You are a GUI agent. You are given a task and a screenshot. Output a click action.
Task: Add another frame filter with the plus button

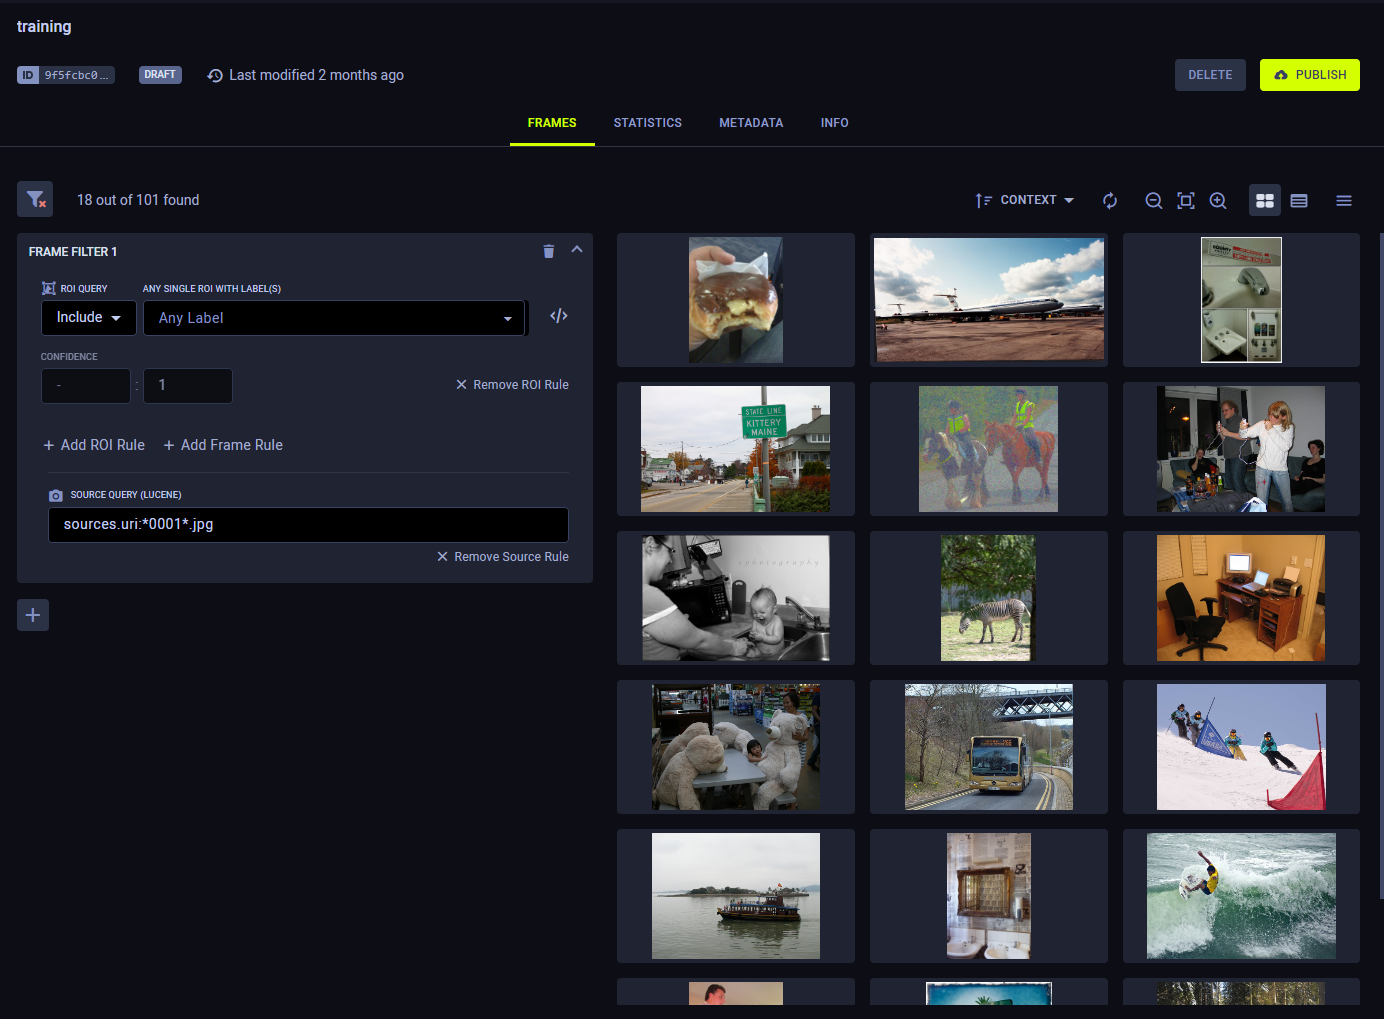[x=33, y=615]
